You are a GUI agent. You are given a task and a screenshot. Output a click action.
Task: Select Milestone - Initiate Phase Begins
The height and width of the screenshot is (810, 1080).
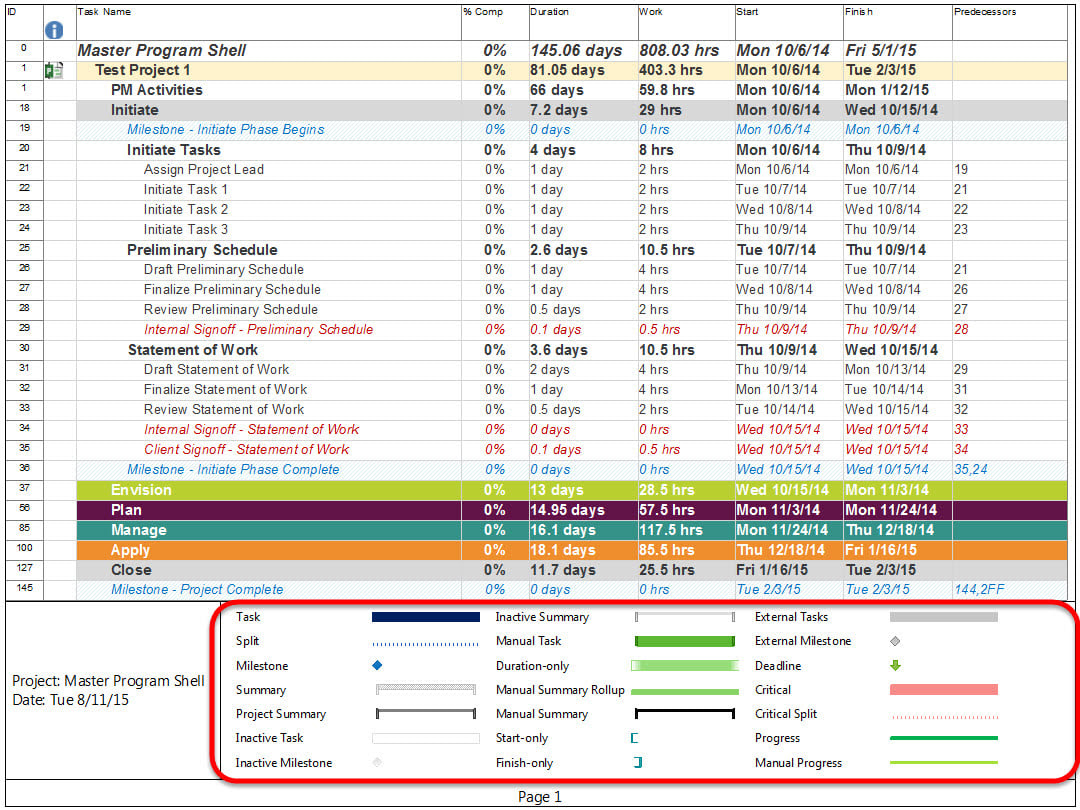click(537, 129)
